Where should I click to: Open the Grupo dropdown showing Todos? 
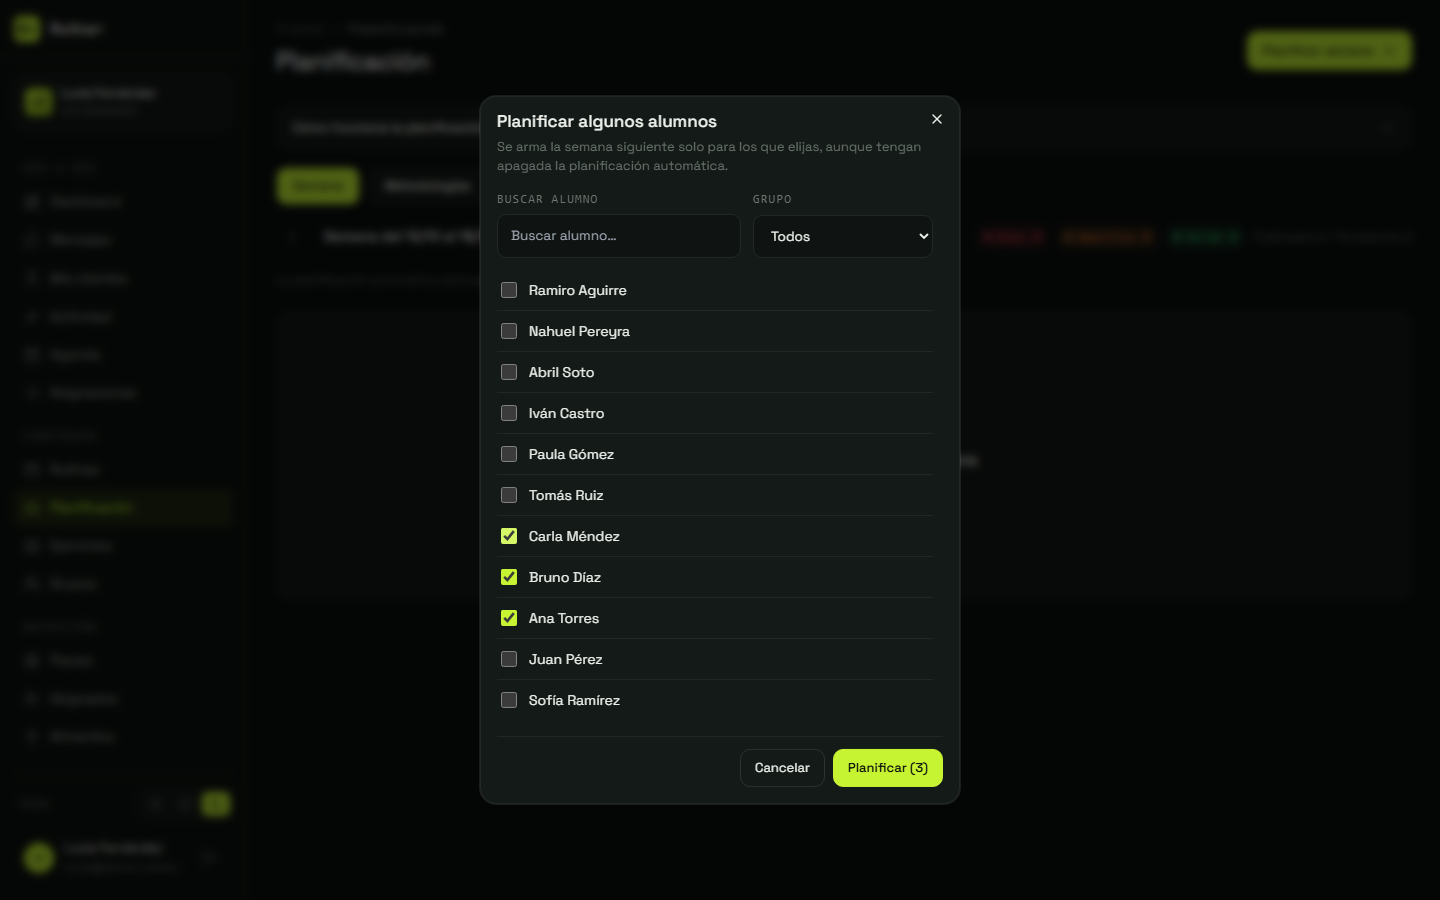[843, 236]
